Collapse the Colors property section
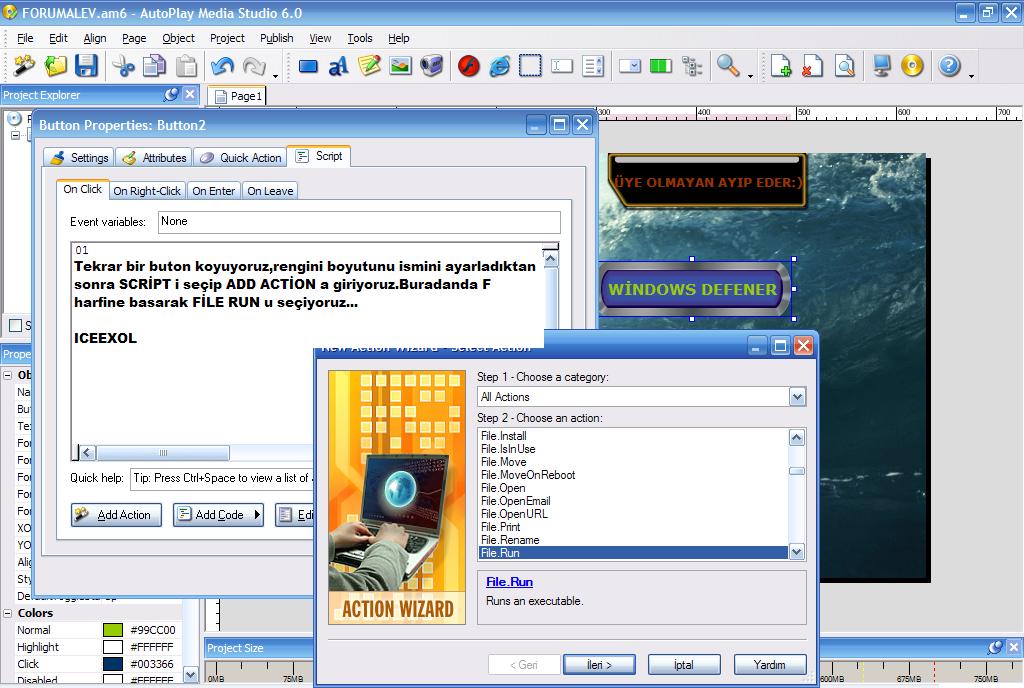The width and height of the screenshot is (1024, 688). [x=8, y=613]
